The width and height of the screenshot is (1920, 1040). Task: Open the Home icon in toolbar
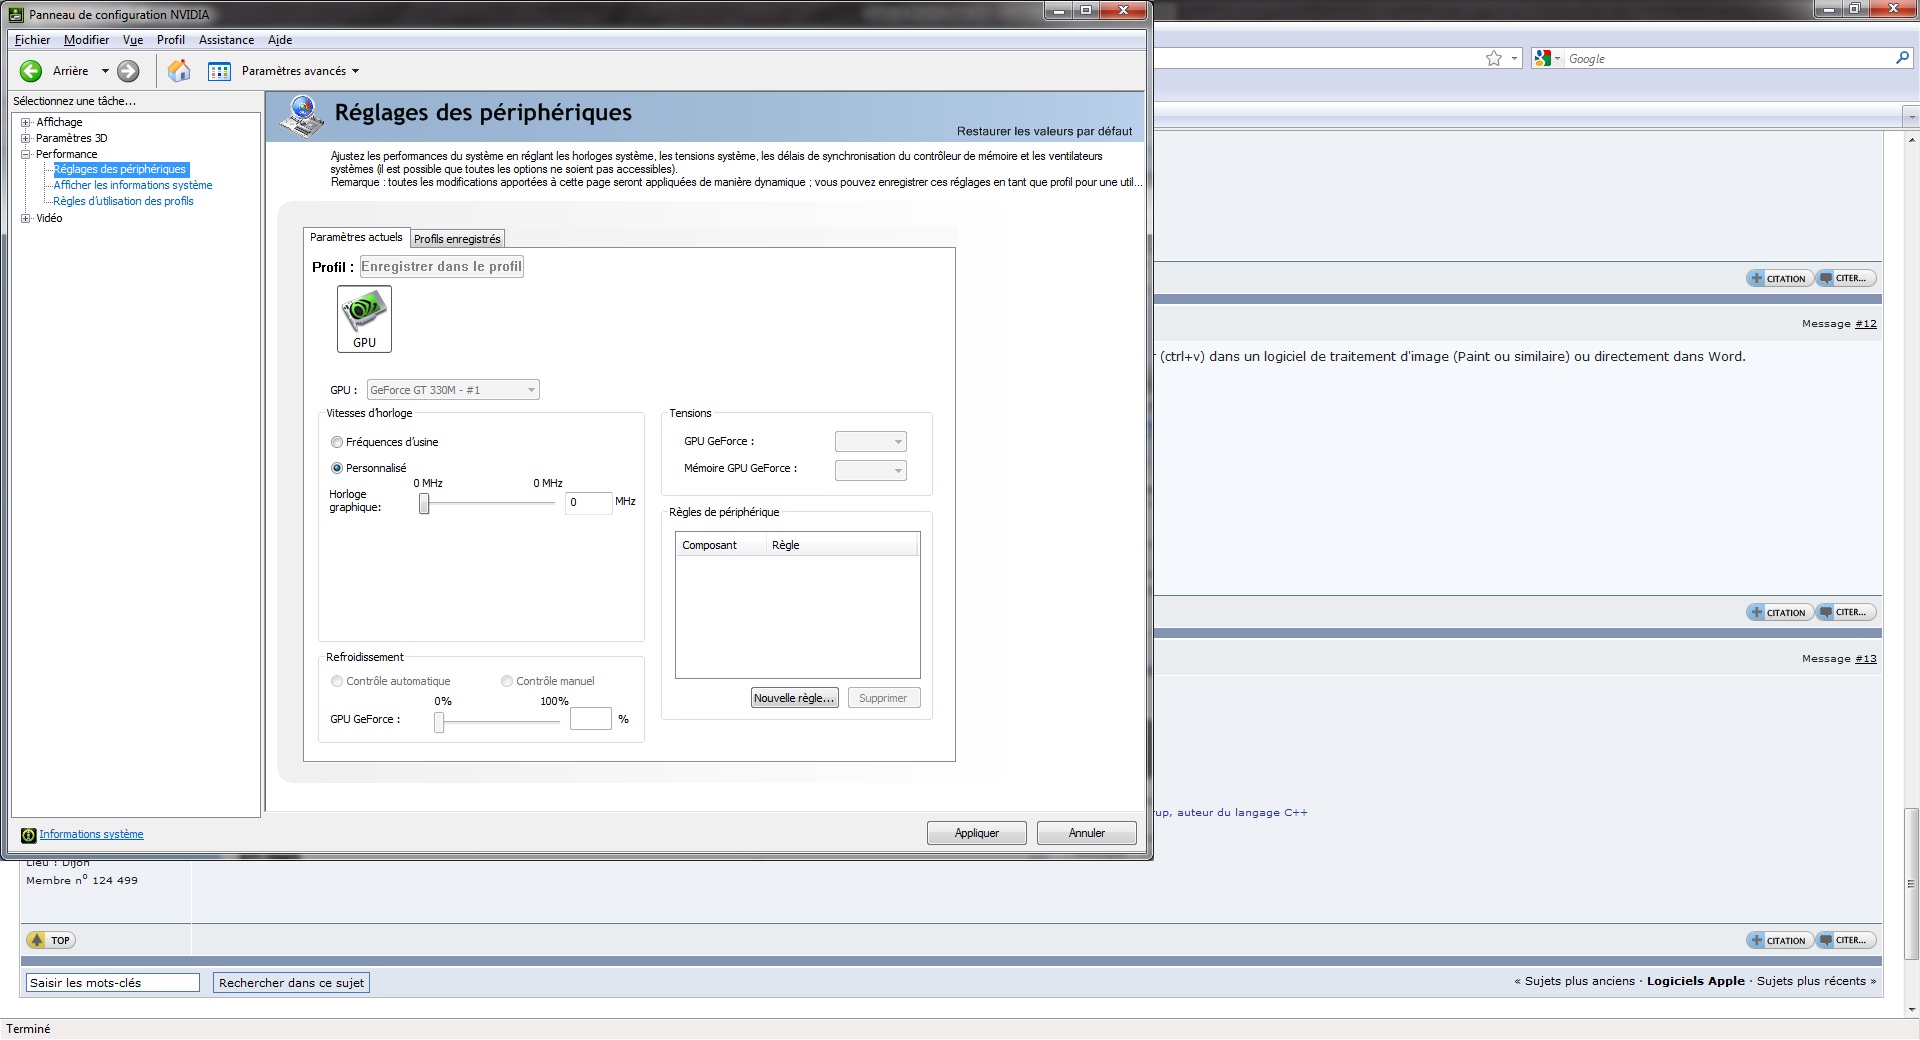179,71
